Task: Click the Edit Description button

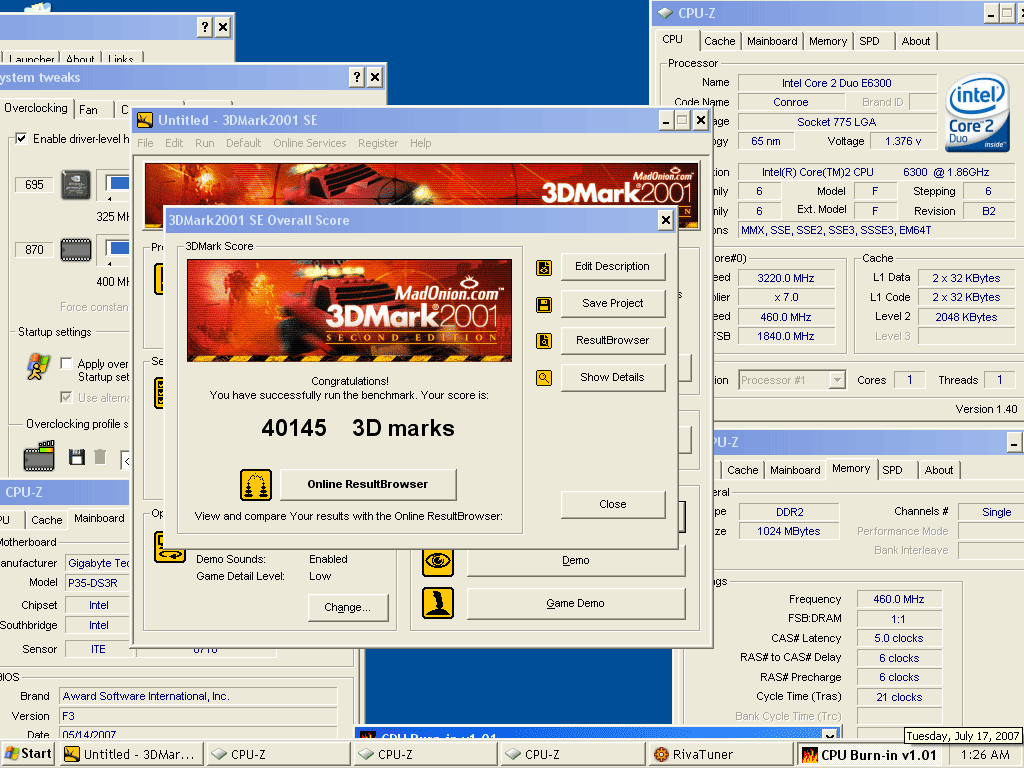Action: point(613,266)
